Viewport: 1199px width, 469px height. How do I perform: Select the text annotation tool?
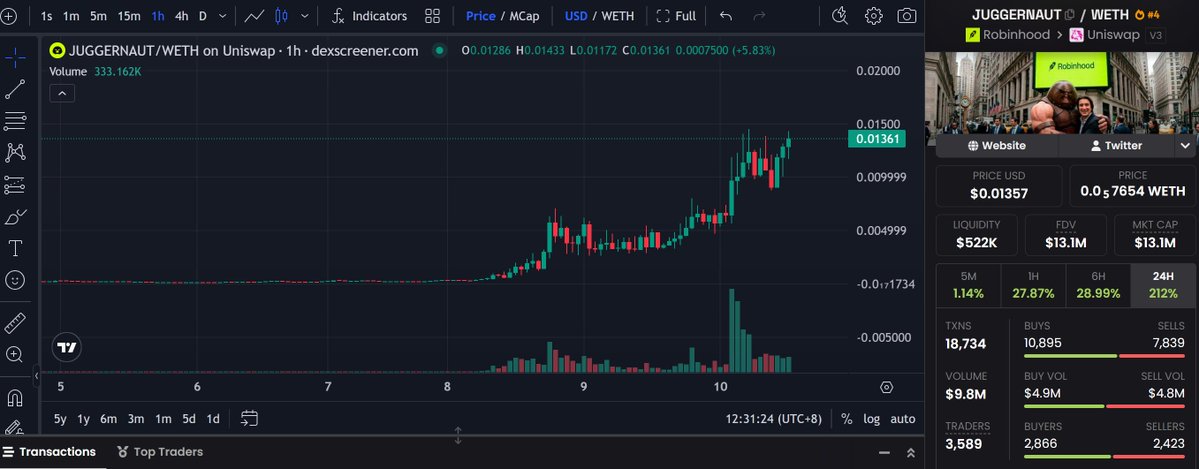[x=15, y=248]
